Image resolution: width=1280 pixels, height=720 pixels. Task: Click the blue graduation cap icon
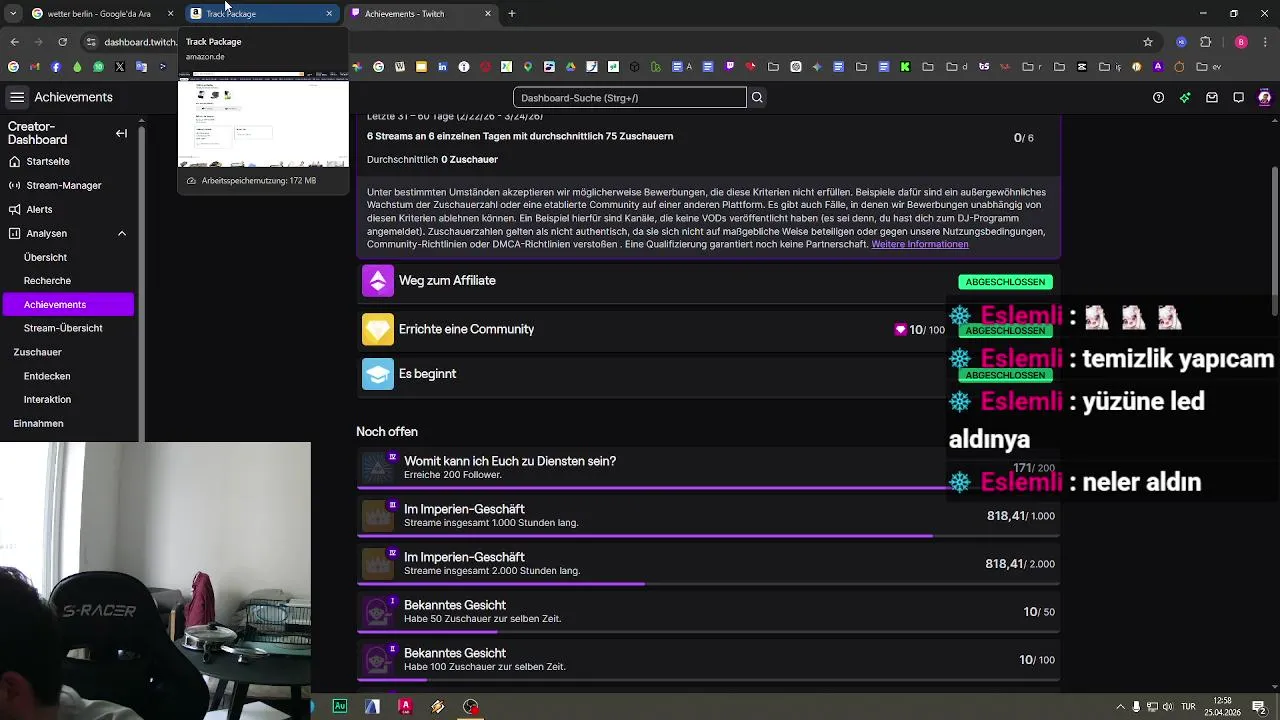(378, 373)
